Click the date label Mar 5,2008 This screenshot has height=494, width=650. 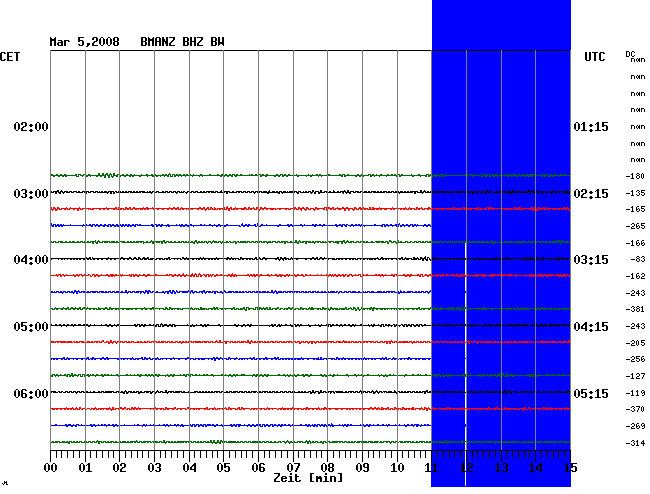click(85, 42)
